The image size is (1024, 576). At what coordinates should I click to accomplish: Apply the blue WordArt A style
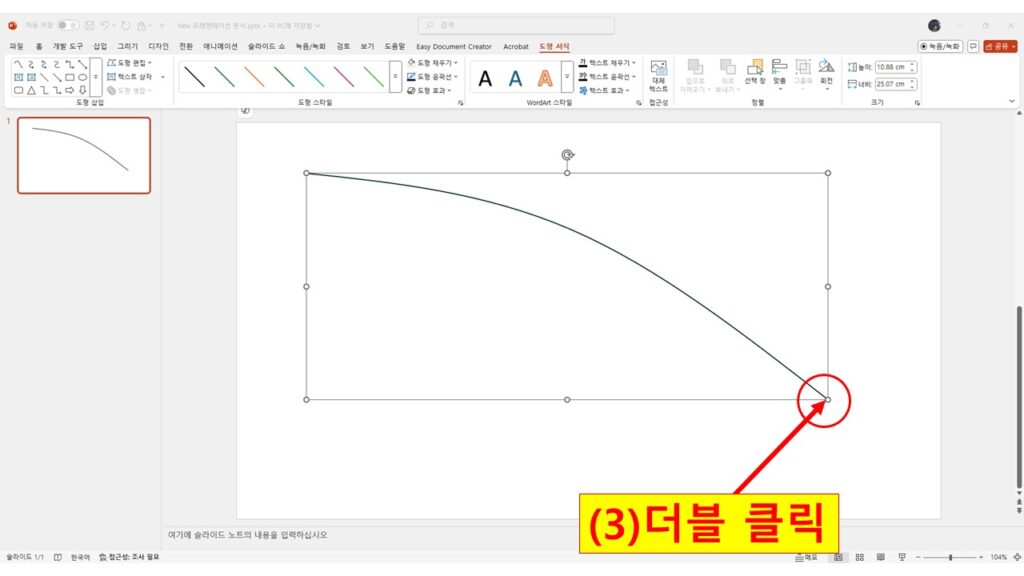coord(515,78)
